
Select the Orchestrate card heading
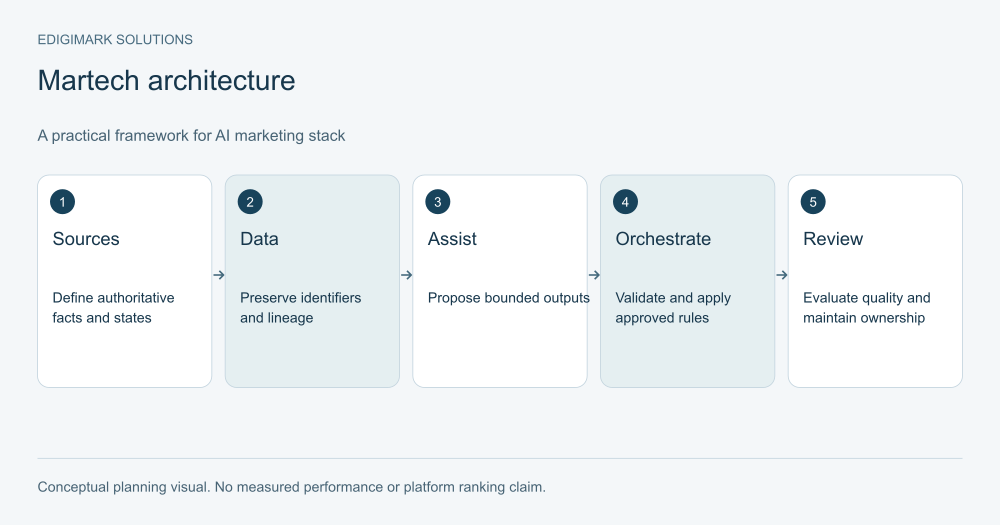663,239
